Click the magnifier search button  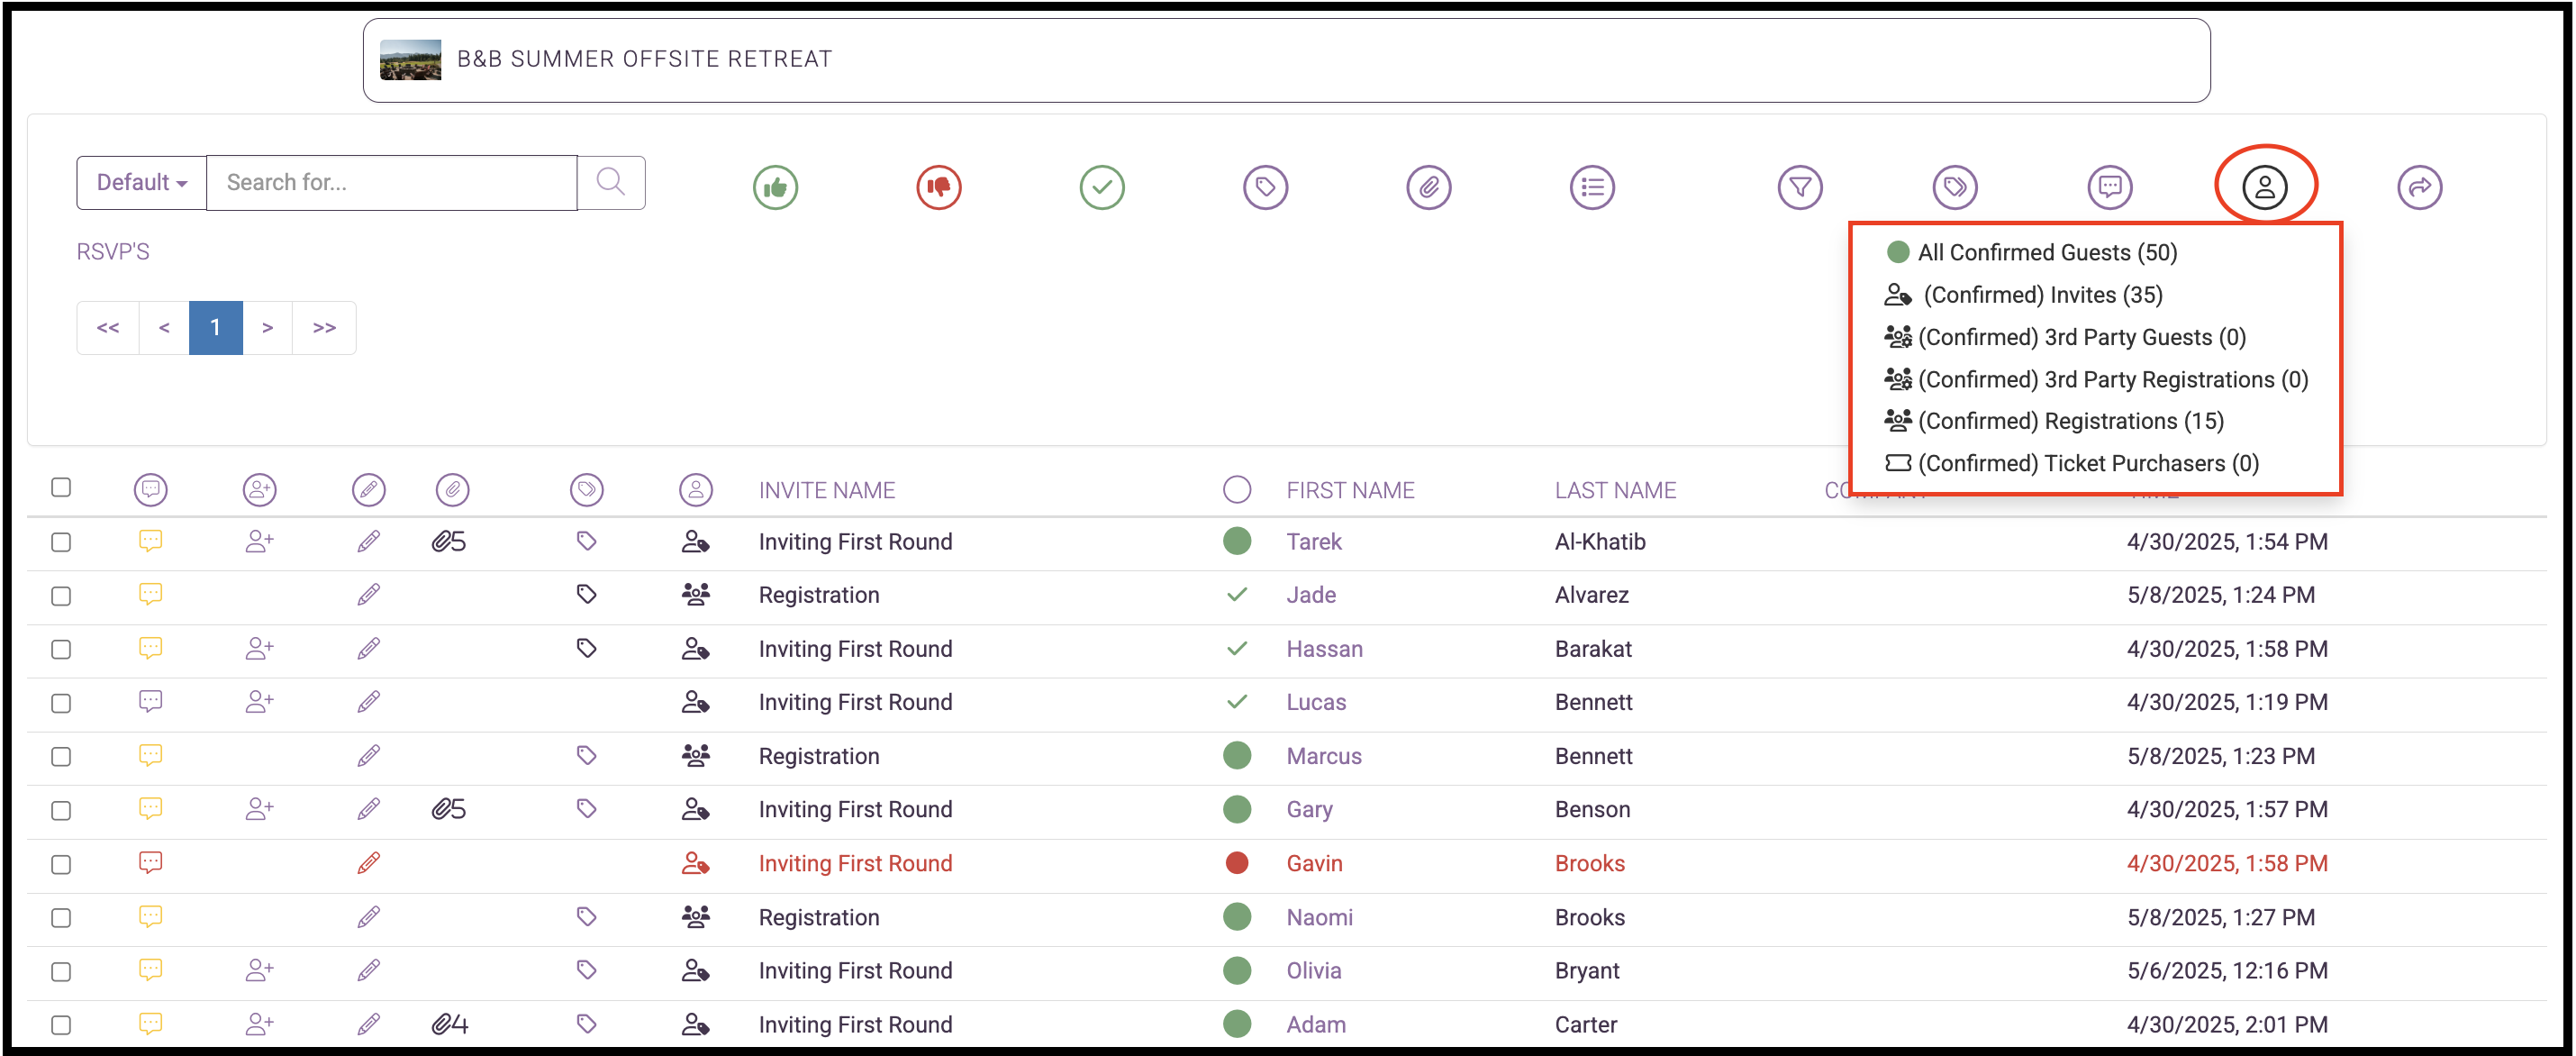point(611,182)
